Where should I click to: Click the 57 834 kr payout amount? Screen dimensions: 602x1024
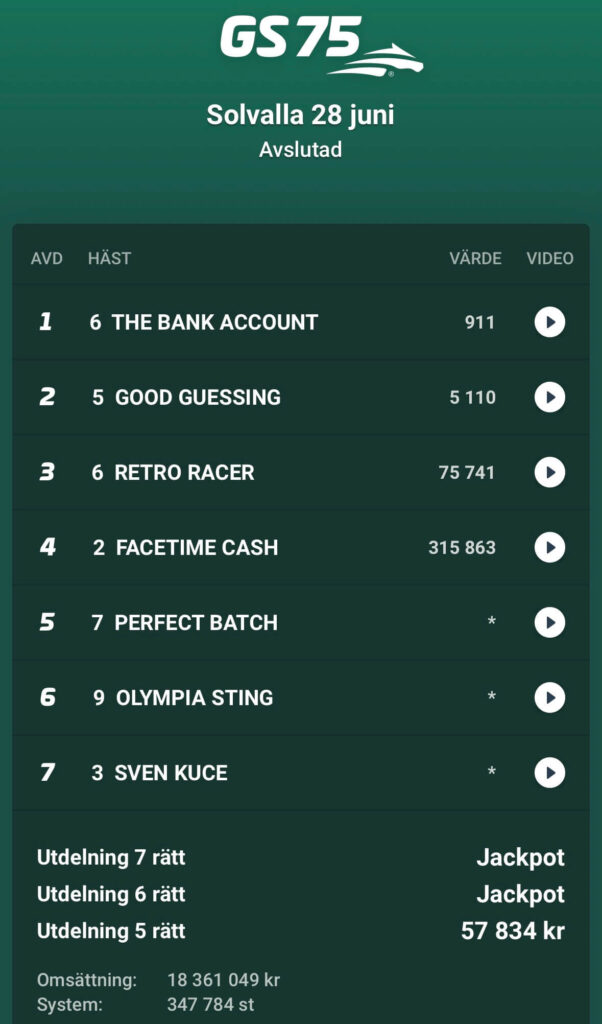pos(513,931)
